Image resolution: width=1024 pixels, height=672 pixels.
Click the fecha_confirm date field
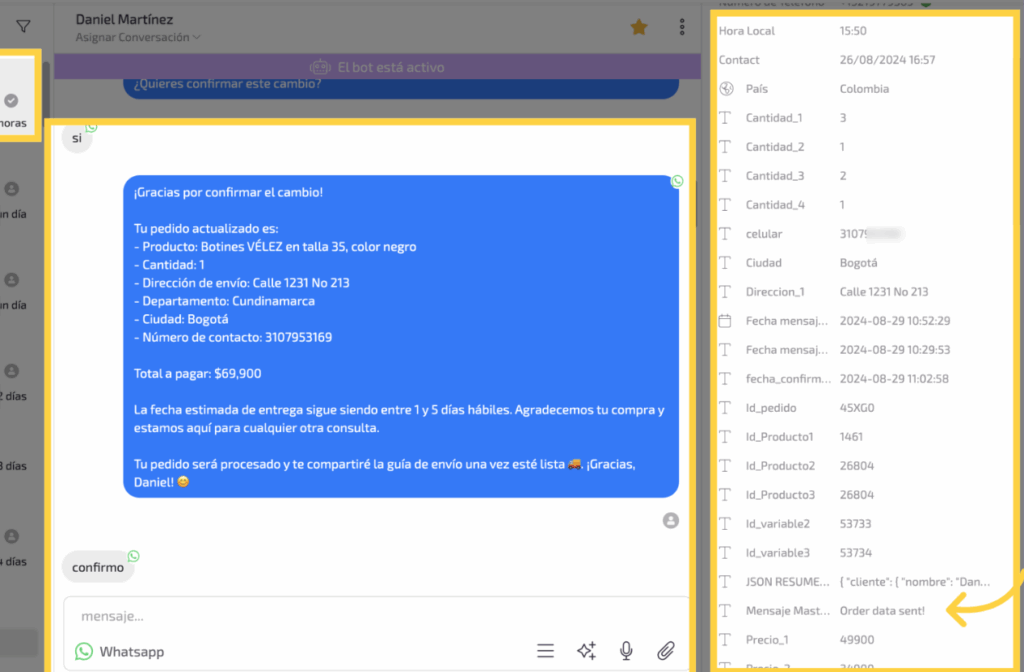(894, 379)
